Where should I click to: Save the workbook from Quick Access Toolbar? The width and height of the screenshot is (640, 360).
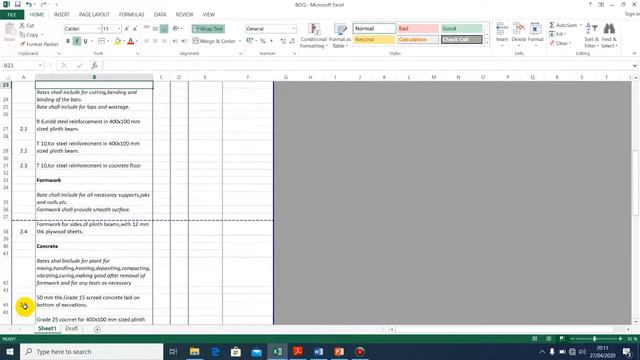[x=18, y=4]
